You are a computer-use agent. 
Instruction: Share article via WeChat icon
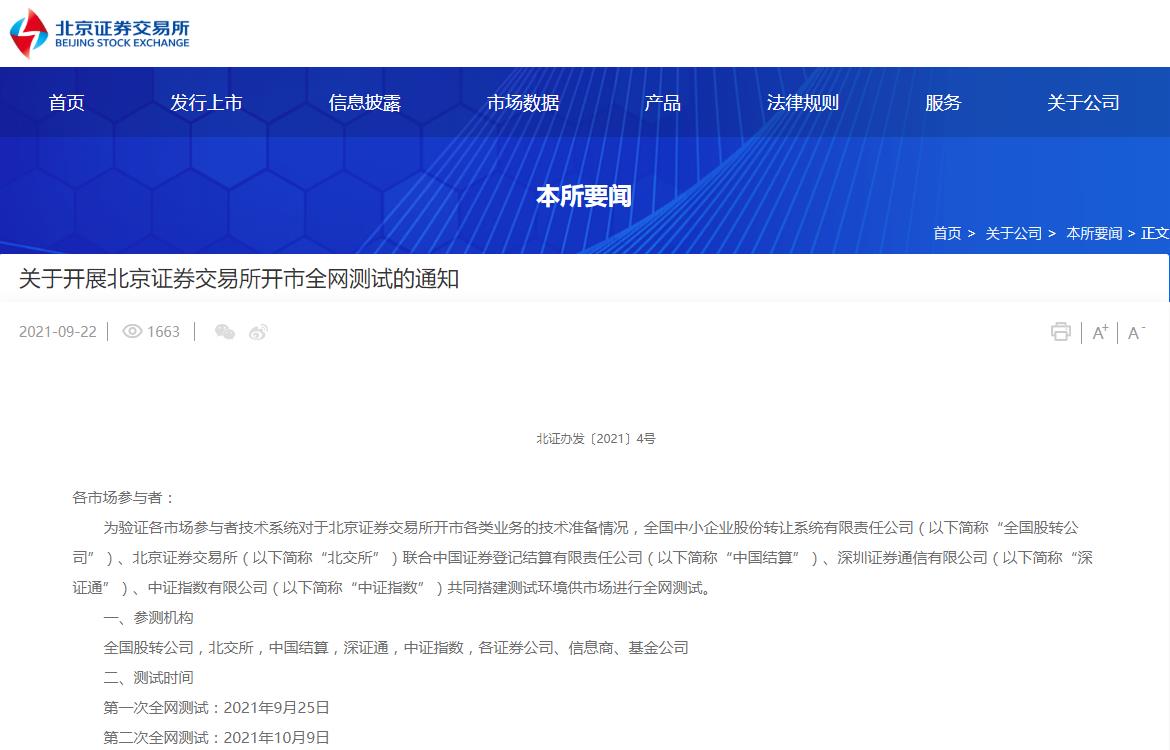[225, 332]
